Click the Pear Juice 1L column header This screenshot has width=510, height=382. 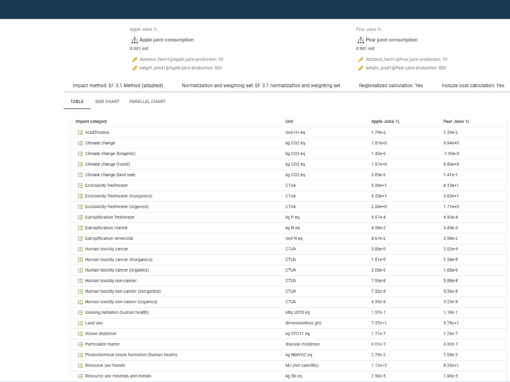click(x=456, y=121)
